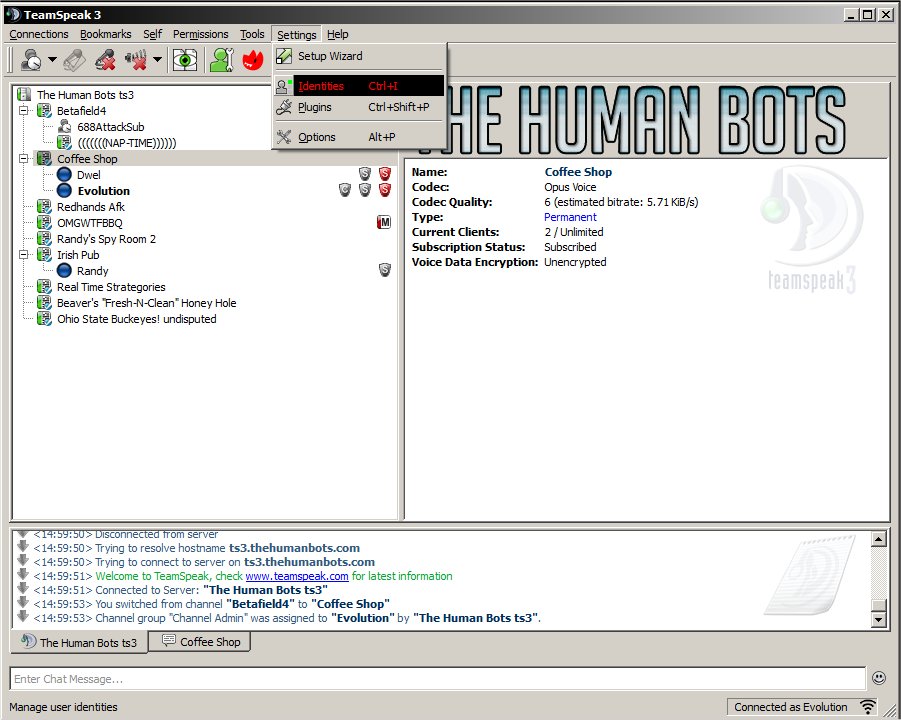Click the Permanent channel type value
This screenshot has width=901, height=720.
tap(570, 217)
